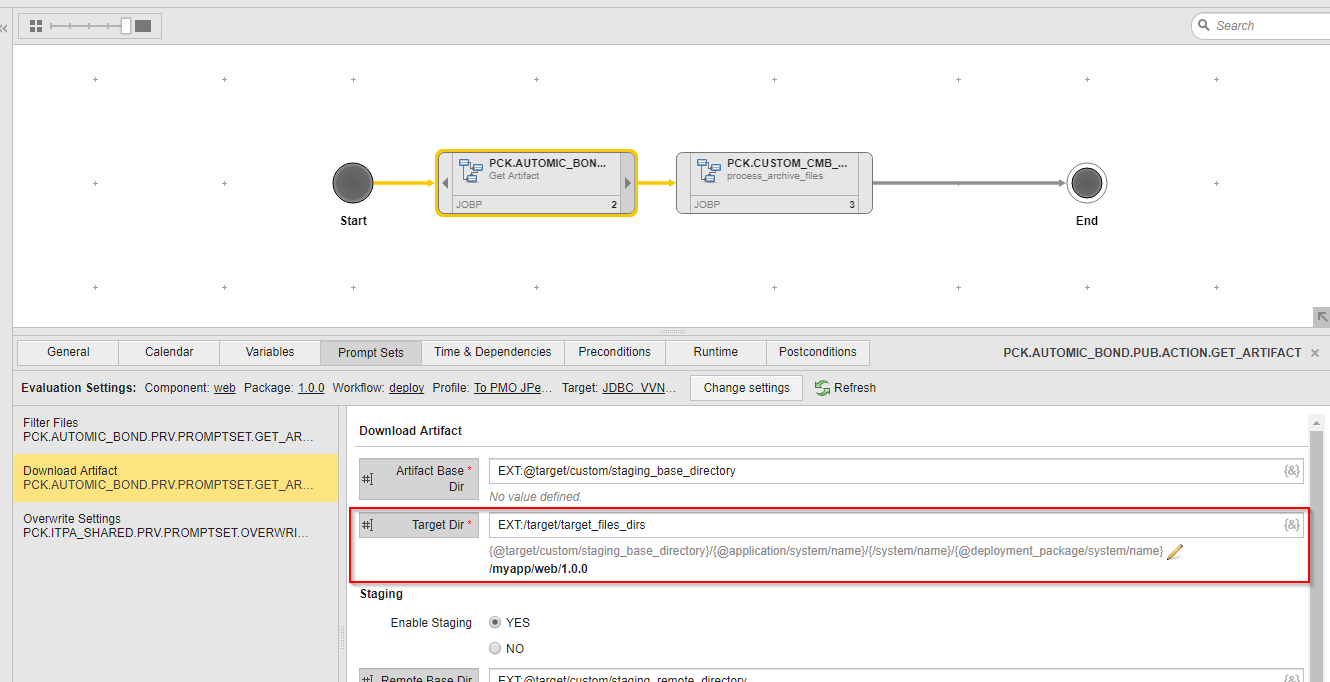Click the {&} variable icon in Artifact Base Dir
The height and width of the screenshot is (682, 1330).
[x=1291, y=470]
